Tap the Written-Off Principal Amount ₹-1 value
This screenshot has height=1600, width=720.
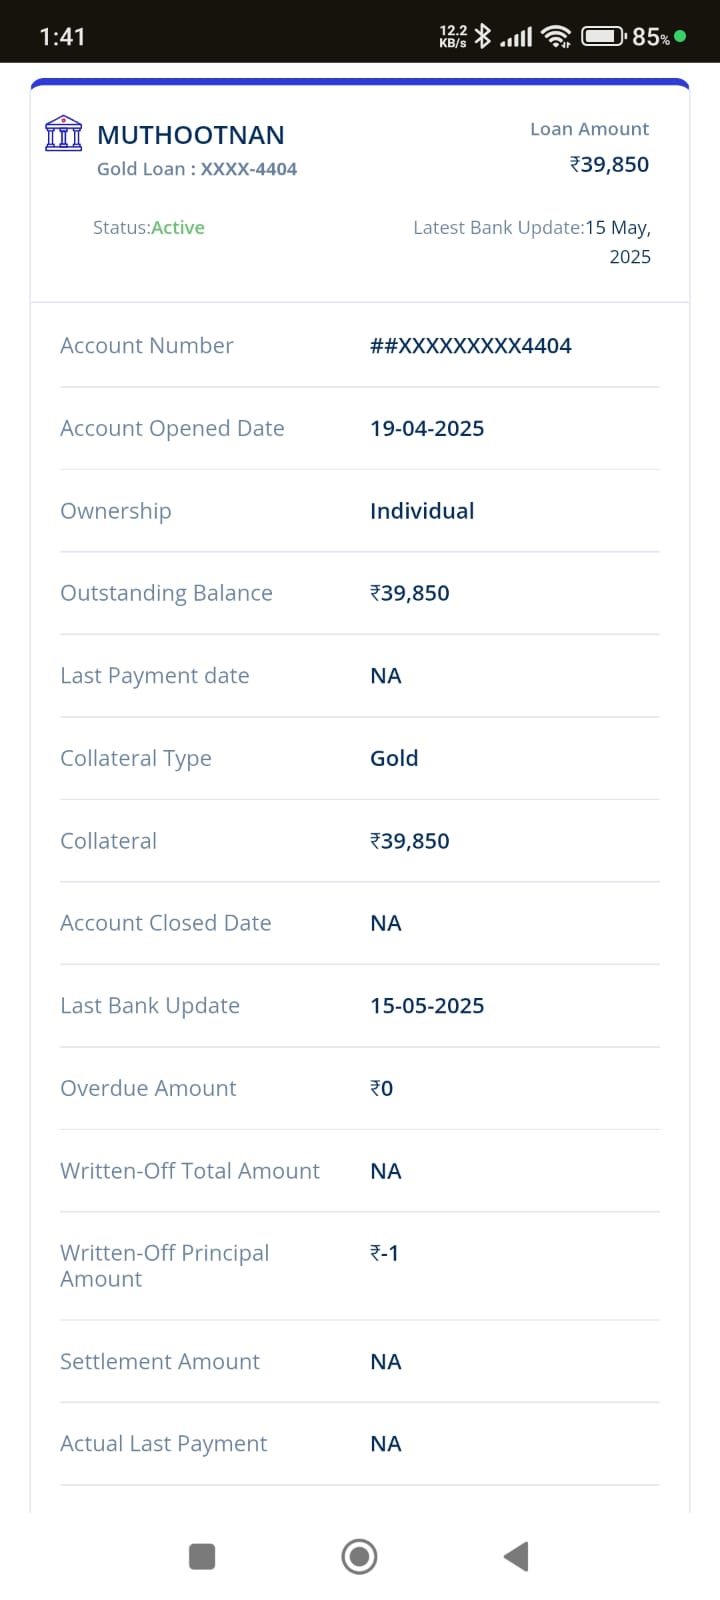pyautogui.click(x=384, y=1253)
